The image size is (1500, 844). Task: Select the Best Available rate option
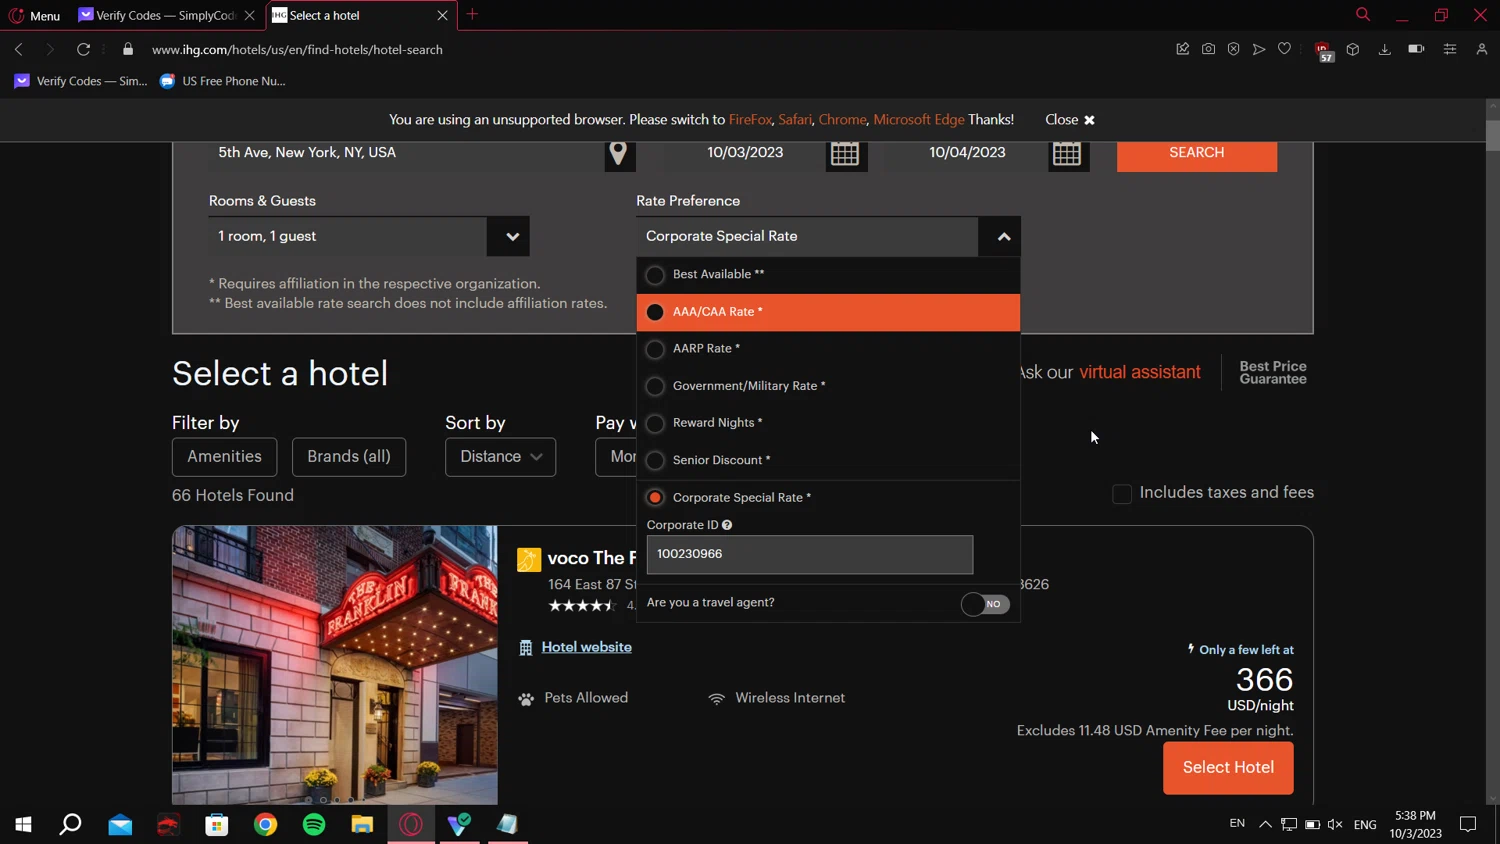(828, 274)
